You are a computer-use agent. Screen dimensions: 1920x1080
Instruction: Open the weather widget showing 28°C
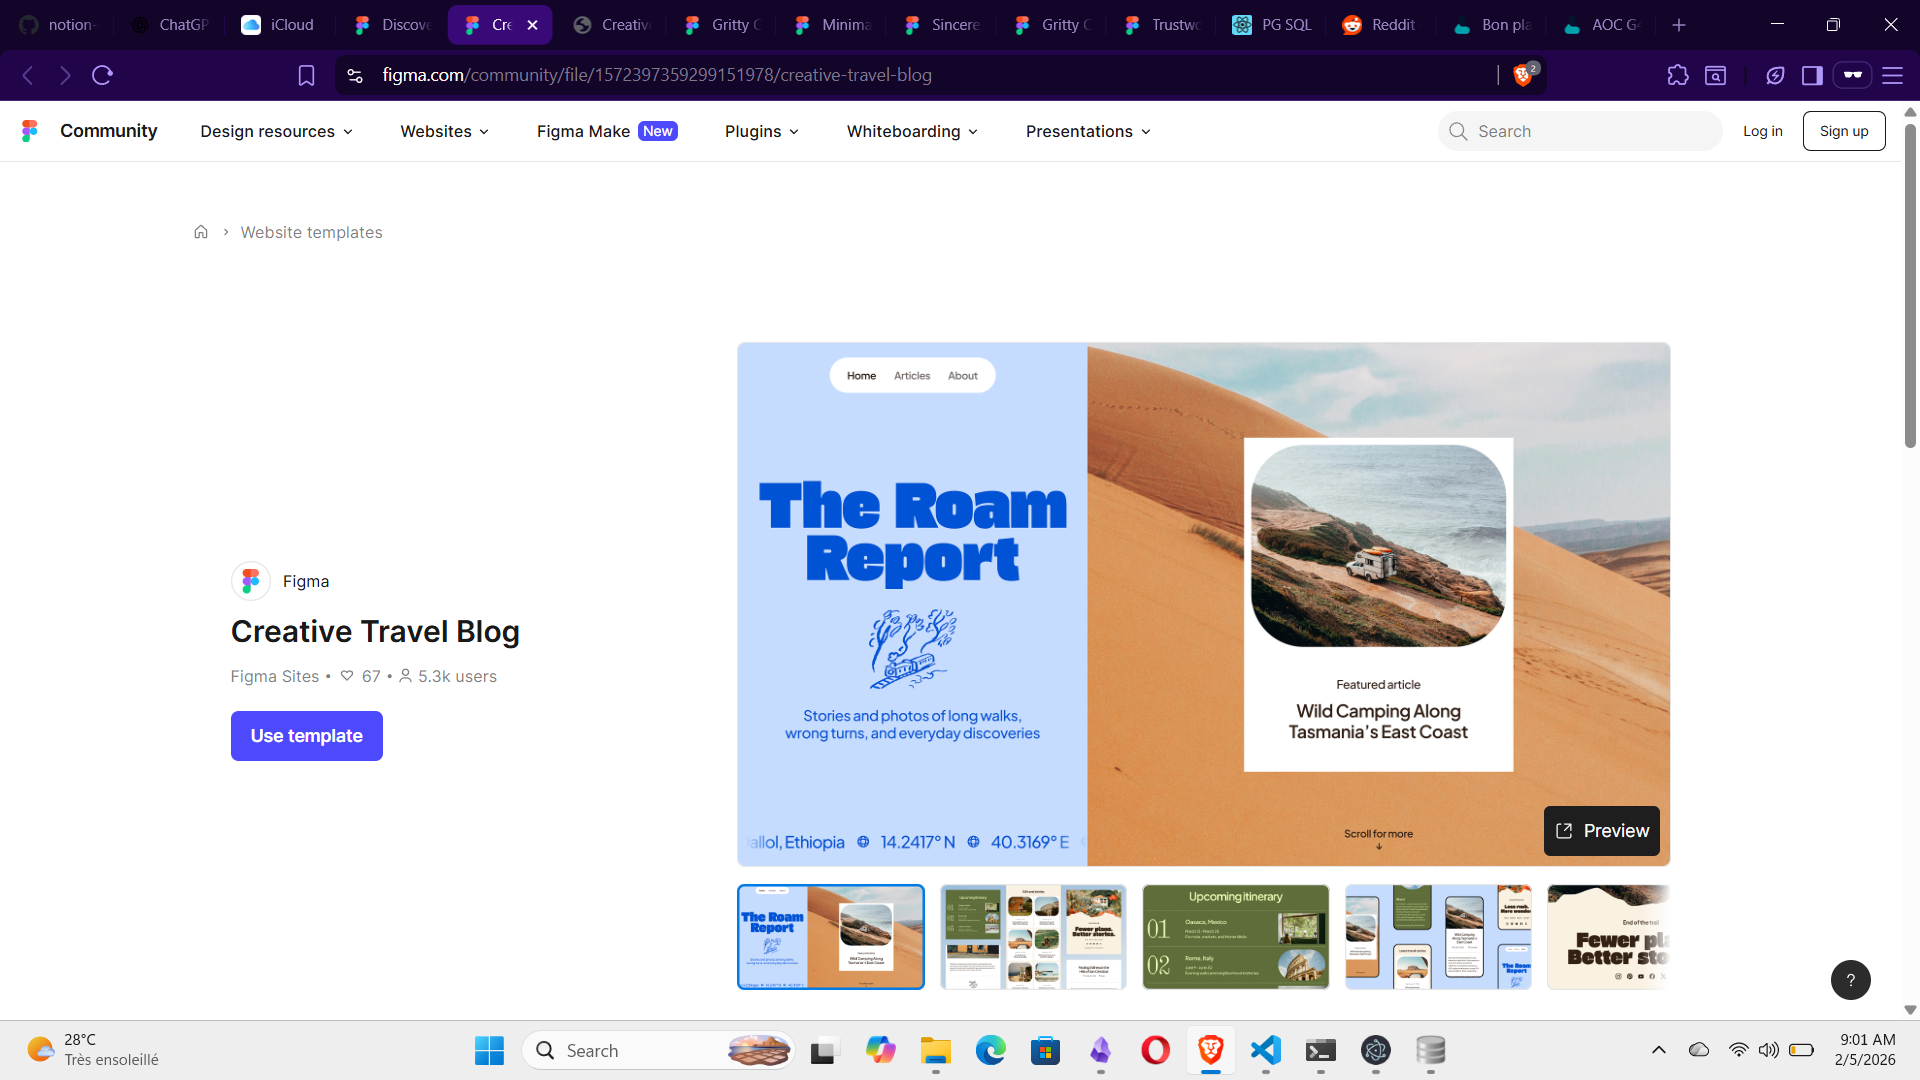[x=93, y=1050]
